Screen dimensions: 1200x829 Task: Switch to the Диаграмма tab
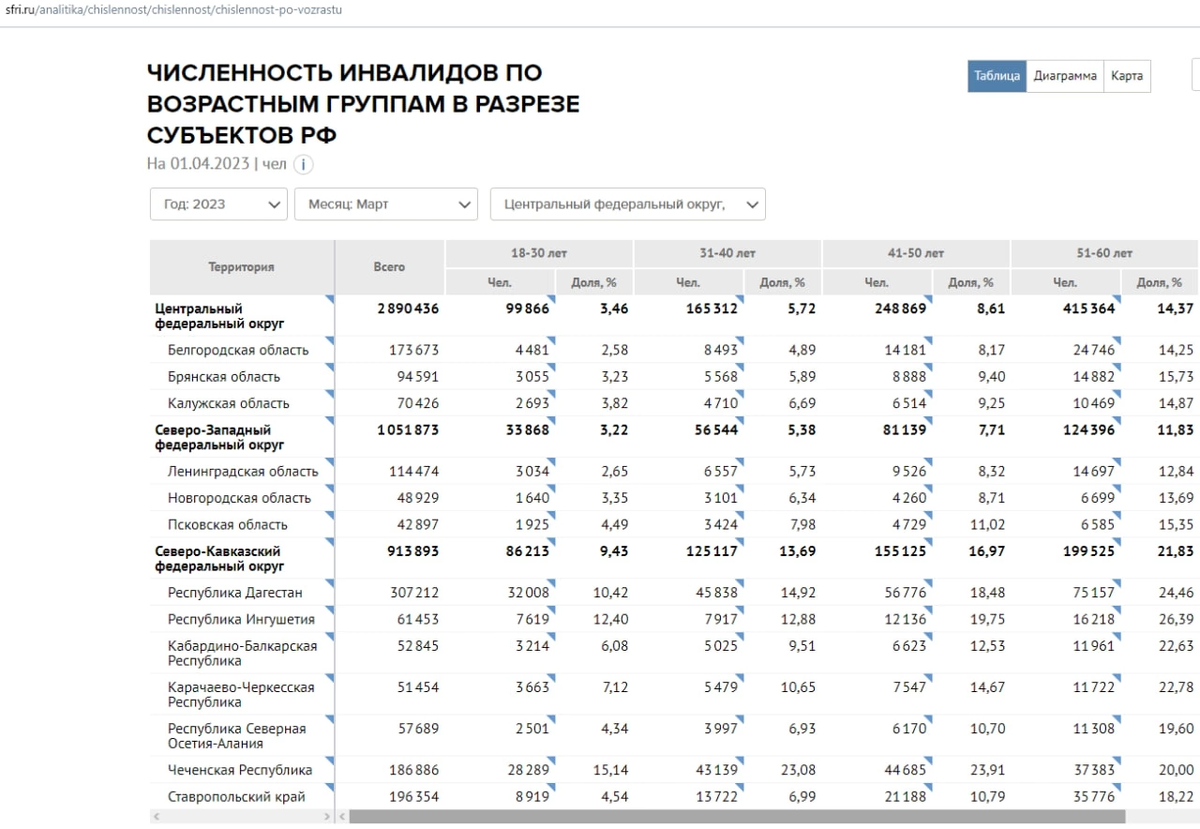point(1065,76)
